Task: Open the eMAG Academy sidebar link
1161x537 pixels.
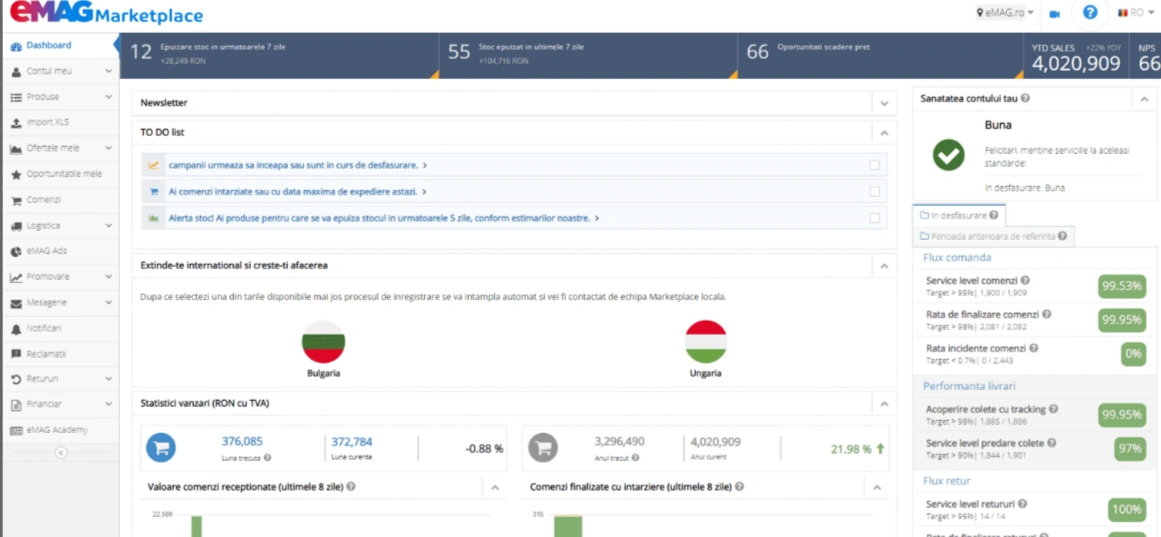Action: 57,430
